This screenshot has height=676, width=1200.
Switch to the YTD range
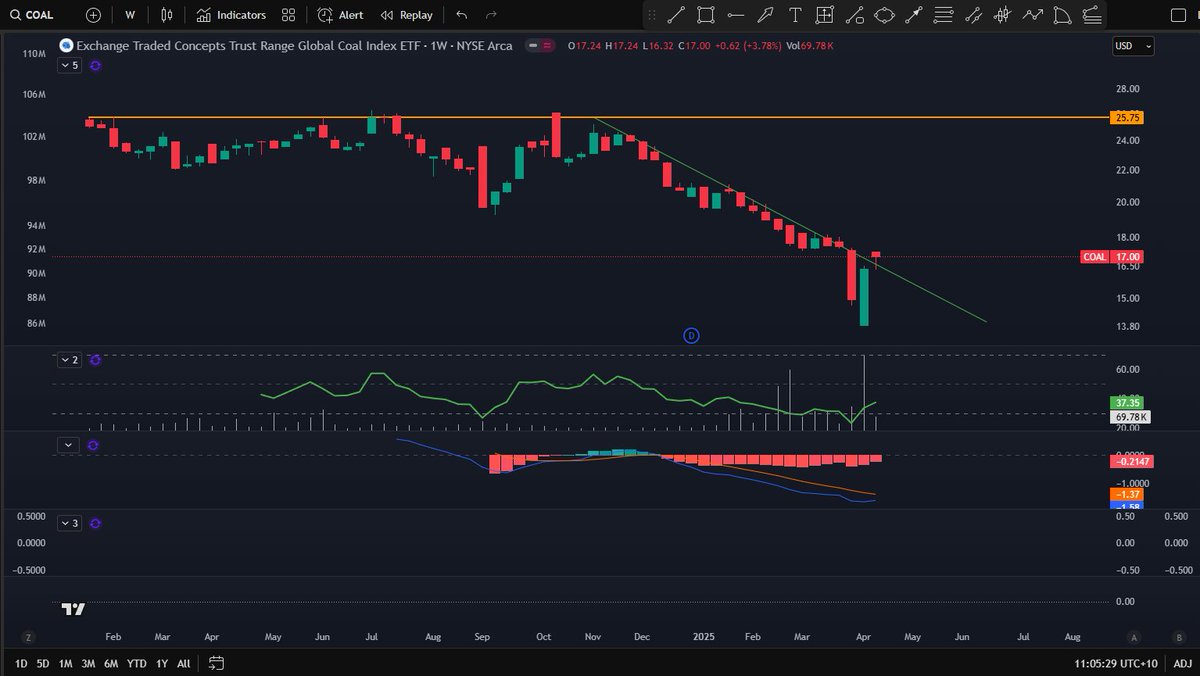[x=138, y=663]
